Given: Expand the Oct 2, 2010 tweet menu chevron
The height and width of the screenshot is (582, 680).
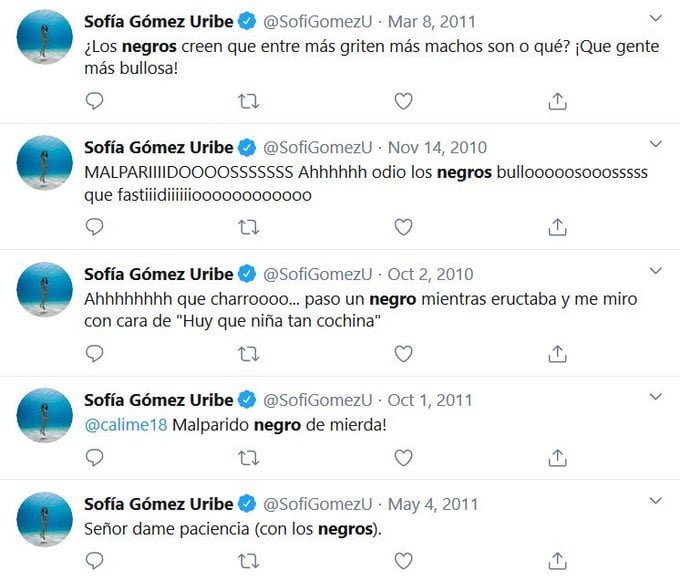Looking at the screenshot, I should click(655, 271).
